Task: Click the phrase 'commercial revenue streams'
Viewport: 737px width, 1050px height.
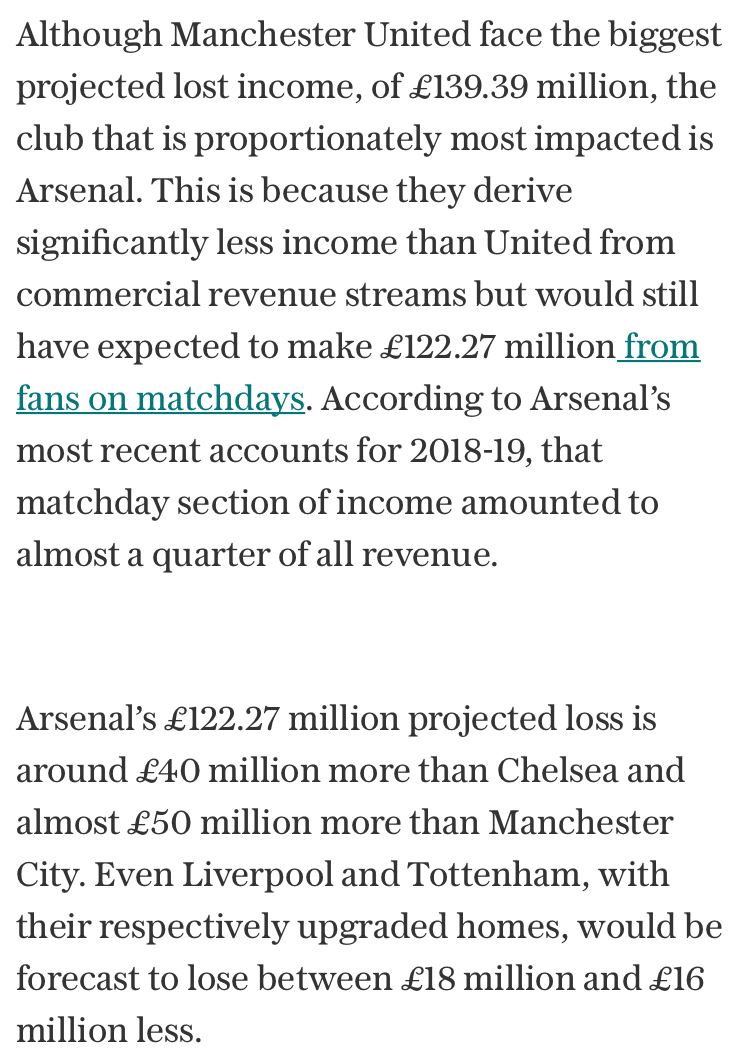Action: [241, 295]
